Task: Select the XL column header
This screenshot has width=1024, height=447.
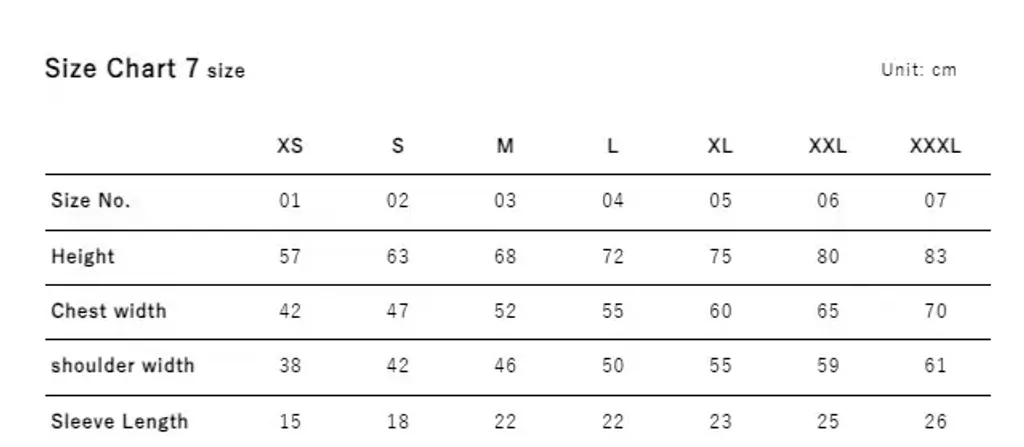Action: (x=720, y=146)
